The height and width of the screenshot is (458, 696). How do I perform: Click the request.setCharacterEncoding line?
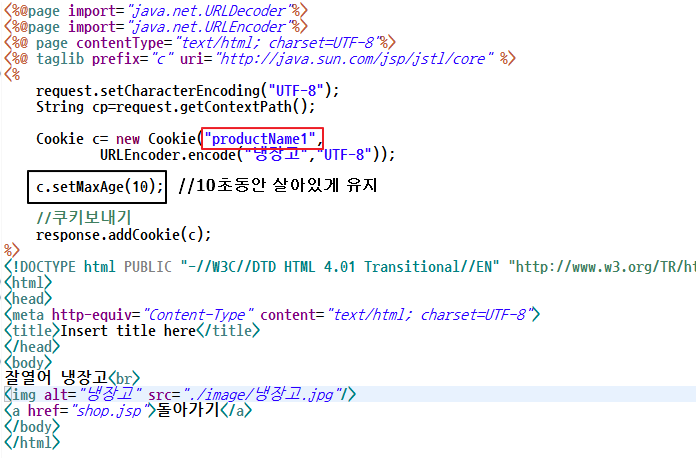187,91
